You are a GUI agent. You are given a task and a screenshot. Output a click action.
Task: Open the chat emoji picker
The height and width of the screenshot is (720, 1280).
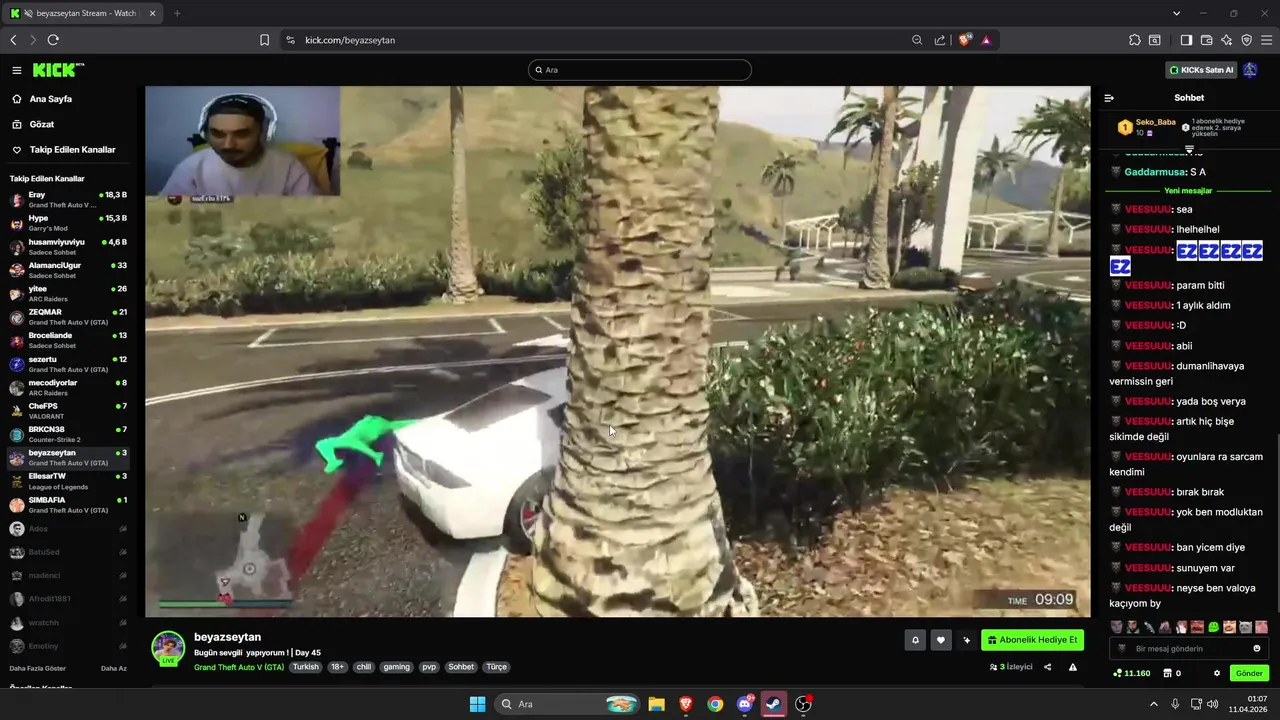1257,648
